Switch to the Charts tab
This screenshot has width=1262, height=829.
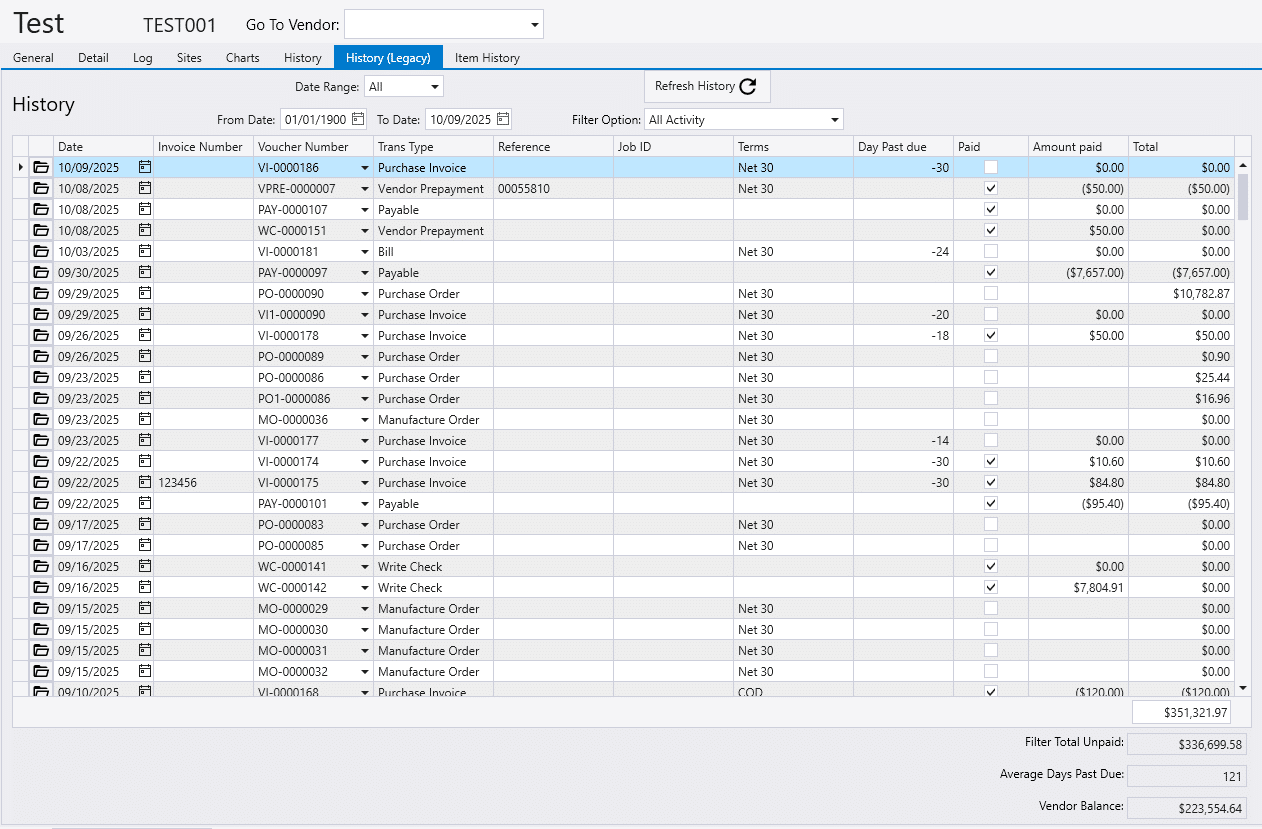tap(242, 58)
